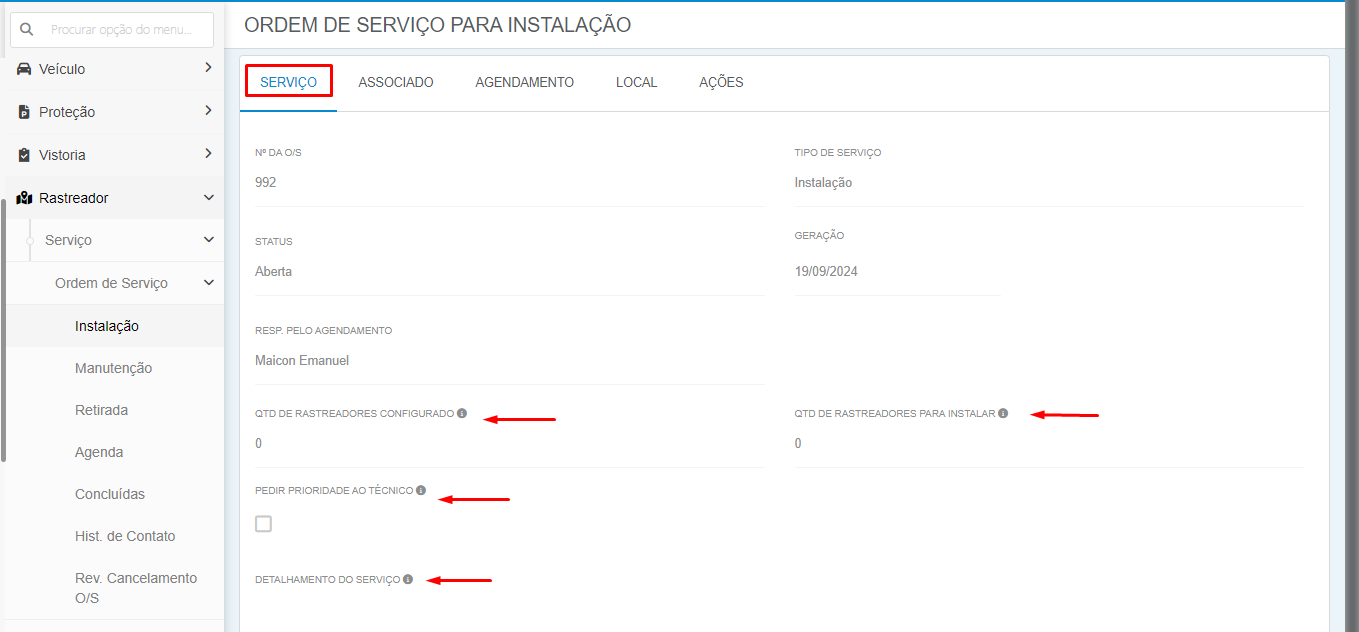Click the Ordem de Serviço para Instalação heading
Viewport: 1359px width, 632px height.
pyautogui.click(x=438, y=25)
